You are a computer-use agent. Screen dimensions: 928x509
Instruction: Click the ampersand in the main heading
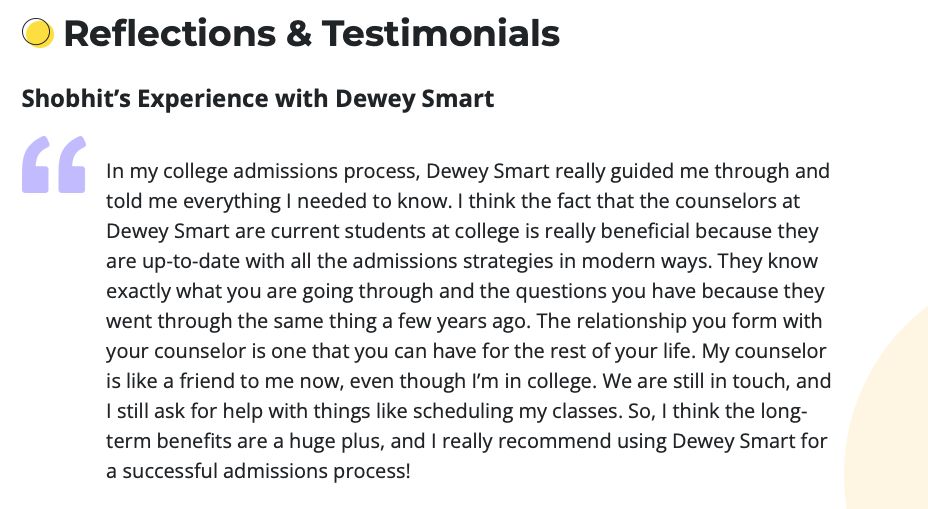click(298, 34)
